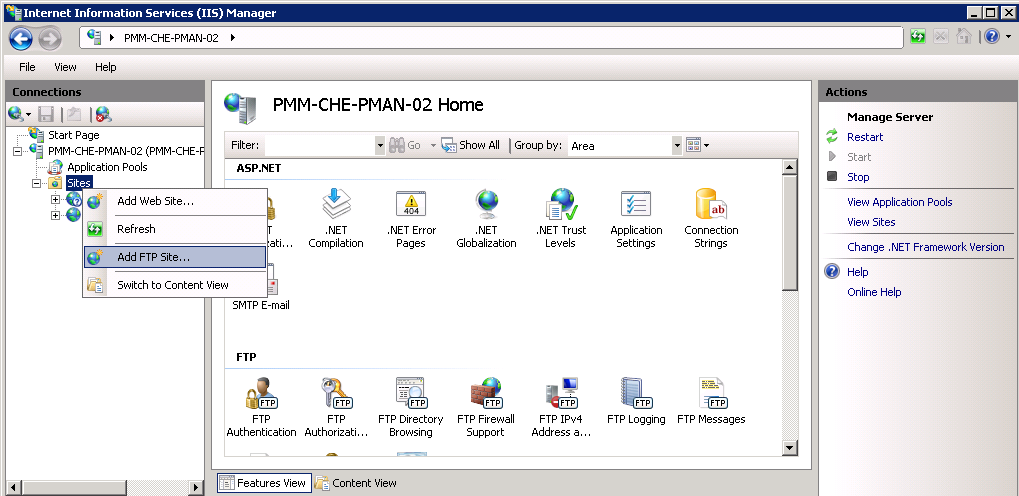Open FTP Authentication feature
The width and height of the screenshot is (1019, 496).
[261, 407]
